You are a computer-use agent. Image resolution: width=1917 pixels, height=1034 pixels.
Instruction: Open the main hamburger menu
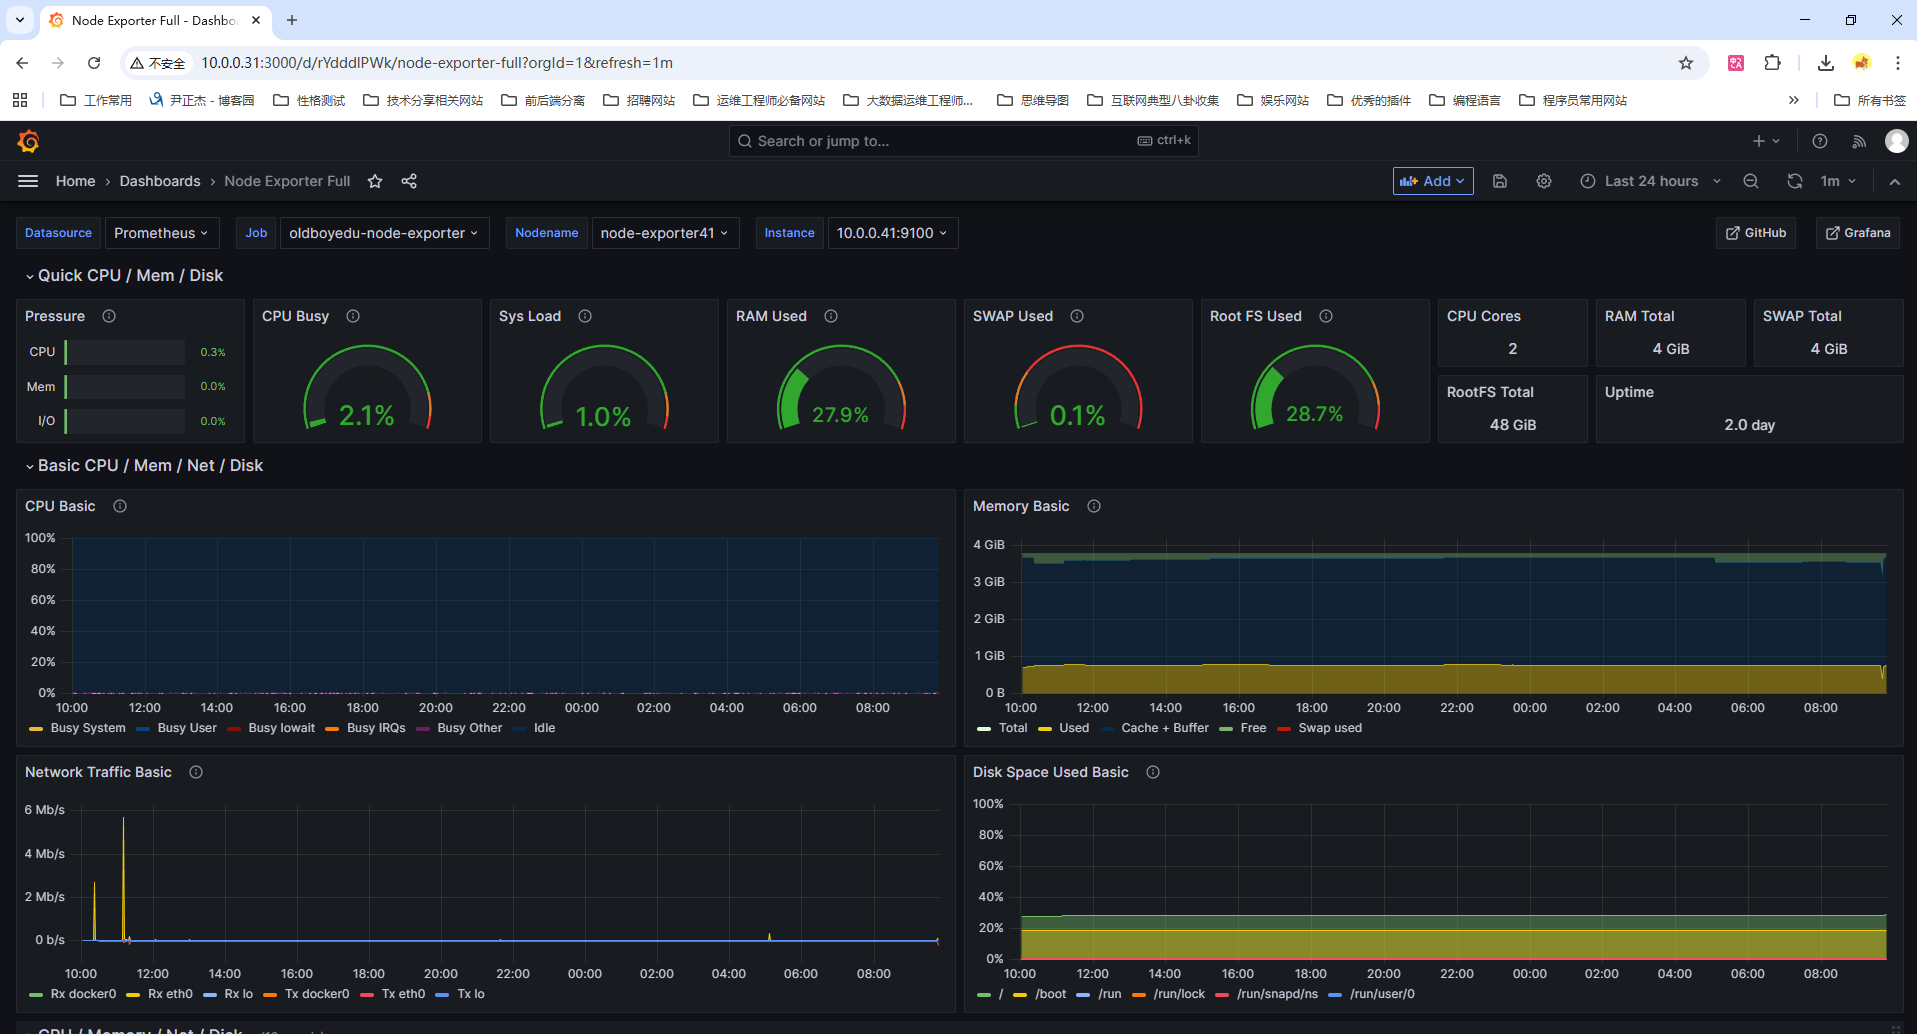pyautogui.click(x=28, y=181)
